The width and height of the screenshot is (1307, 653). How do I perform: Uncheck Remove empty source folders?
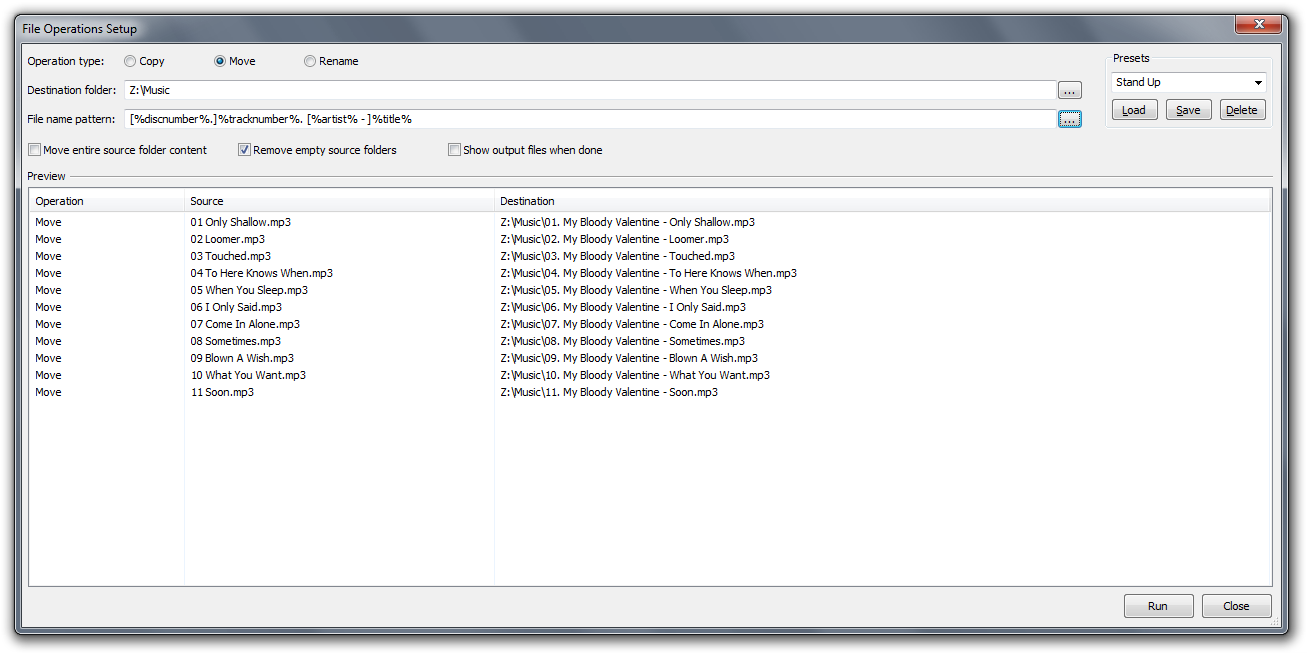pyautogui.click(x=244, y=150)
